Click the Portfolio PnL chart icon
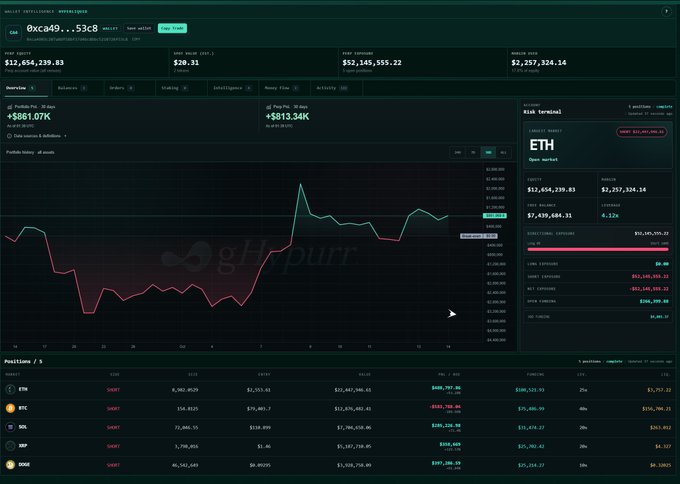This screenshot has height=484, width=680. [10, 107]
